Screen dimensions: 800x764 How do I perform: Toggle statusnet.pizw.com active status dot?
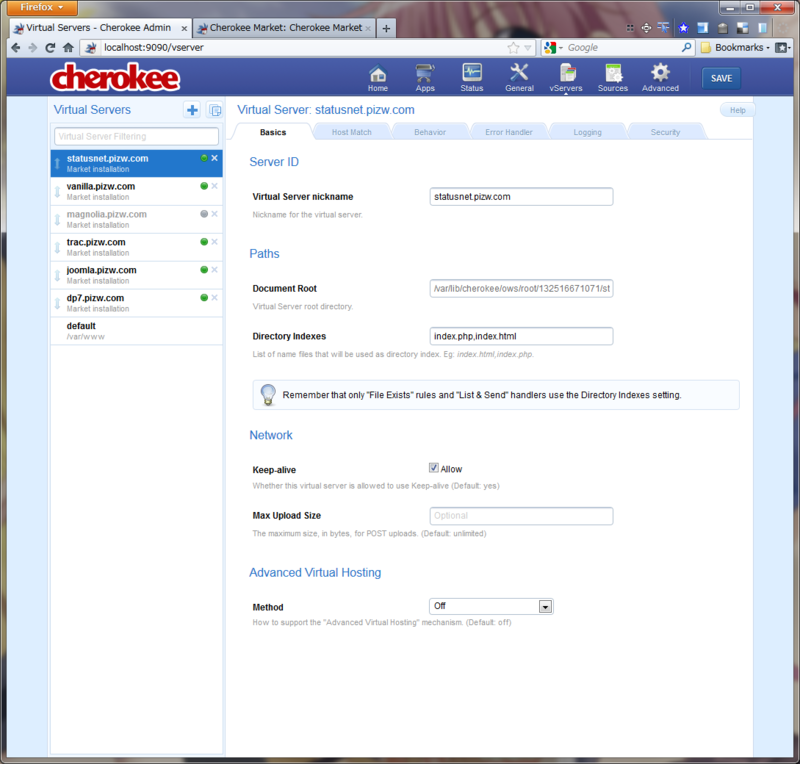tap(204, 158)
